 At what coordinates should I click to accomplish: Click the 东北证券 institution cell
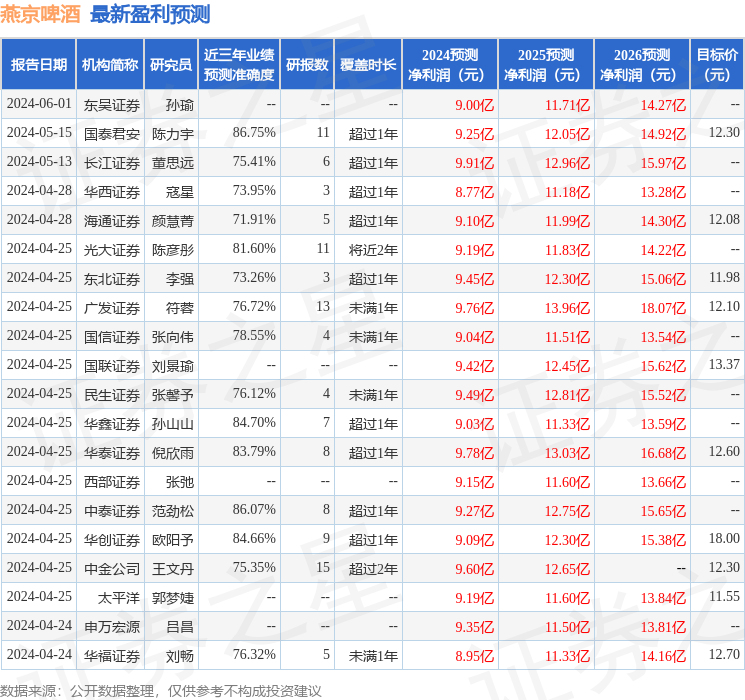(112, 278)
